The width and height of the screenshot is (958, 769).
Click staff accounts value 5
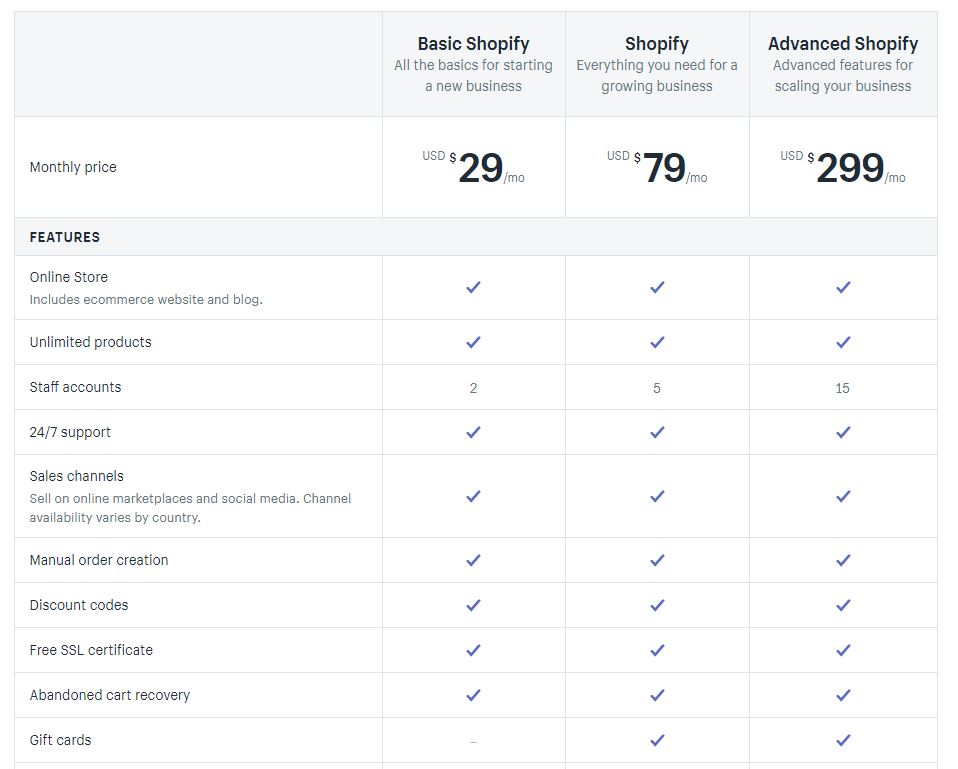pos(657,388)
